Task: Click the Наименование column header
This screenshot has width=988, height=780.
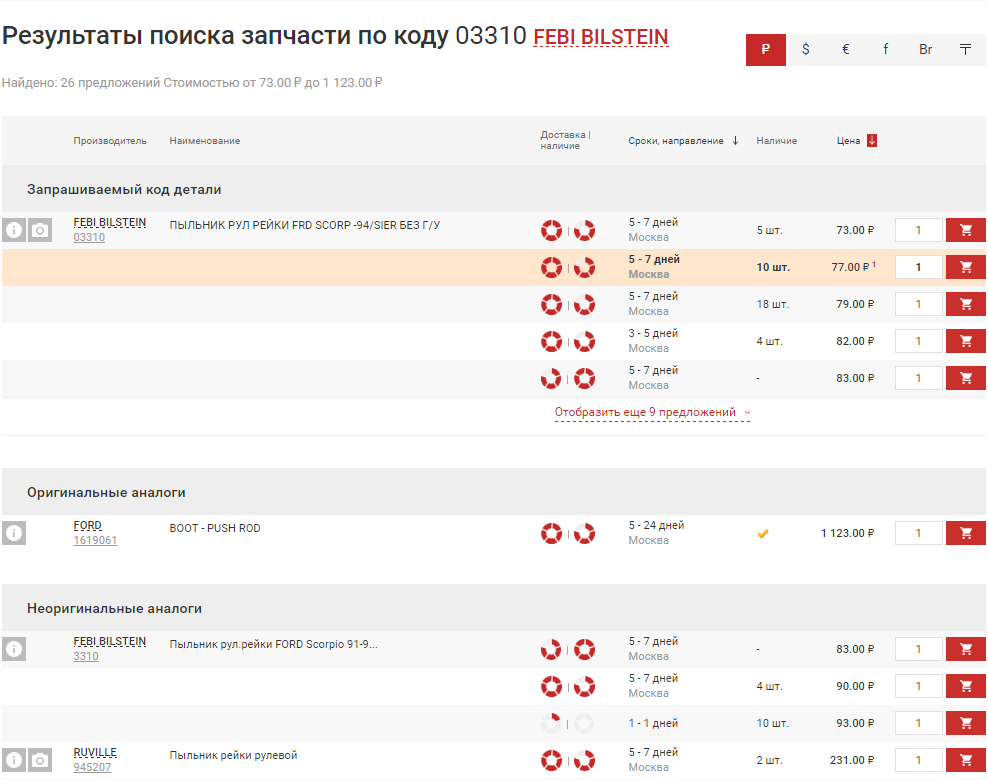Action: [x=205, y=141]
